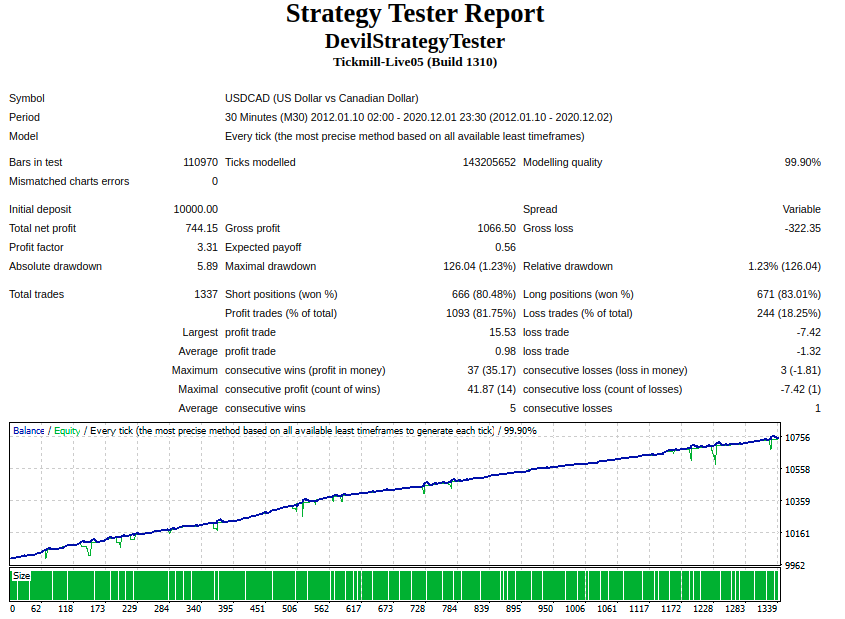Select consecutive loss value '-7.42 (1)'
Screen dimensions: 845x619
pyautogui.click(x=800, y=389)
